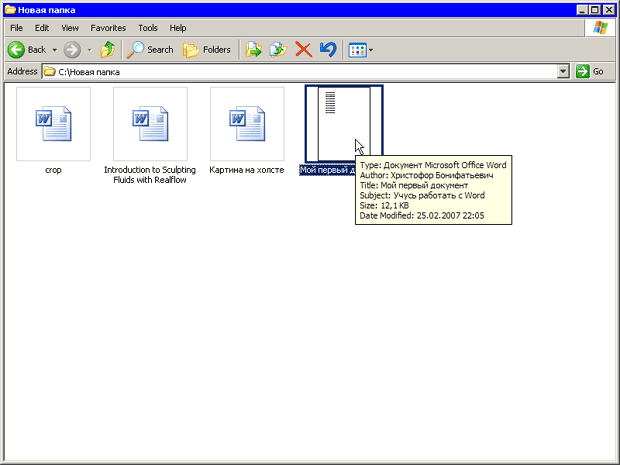Select the crop Word document thumbnail
Screen dimensions: 620x465
tap(53, 124)
